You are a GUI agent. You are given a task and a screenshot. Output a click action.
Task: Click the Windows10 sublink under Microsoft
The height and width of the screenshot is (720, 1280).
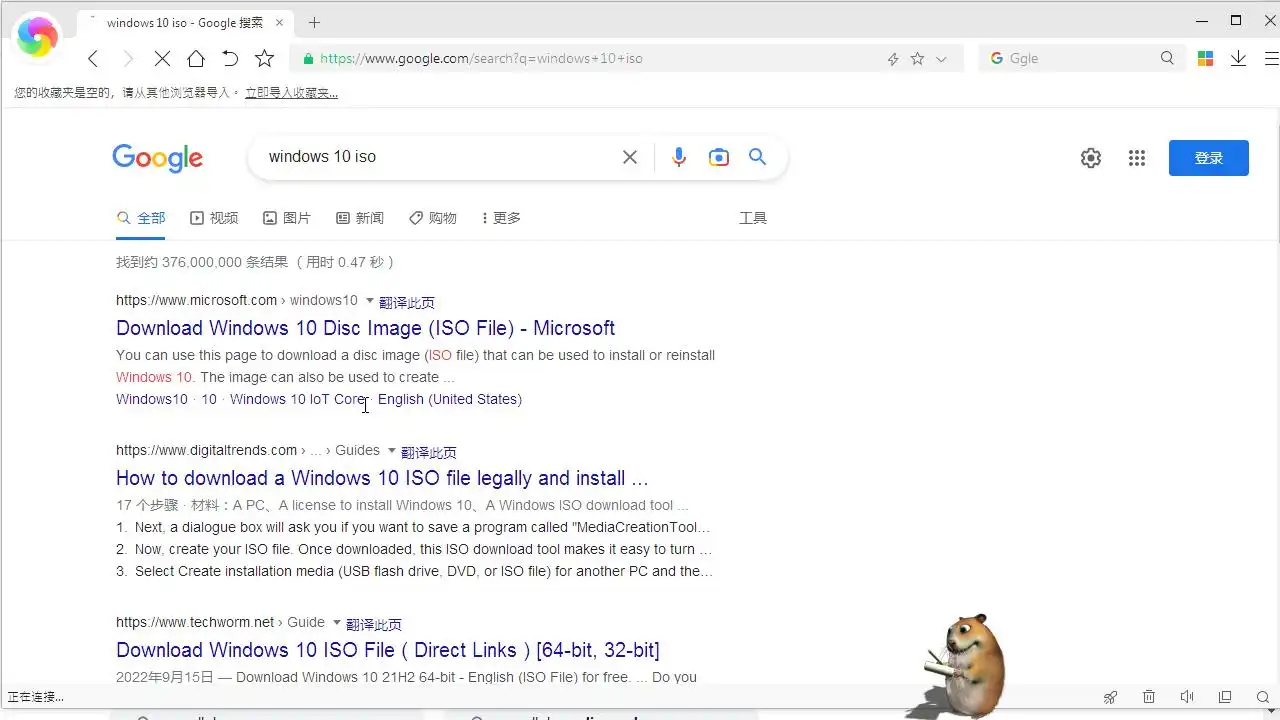pos(152,399)
